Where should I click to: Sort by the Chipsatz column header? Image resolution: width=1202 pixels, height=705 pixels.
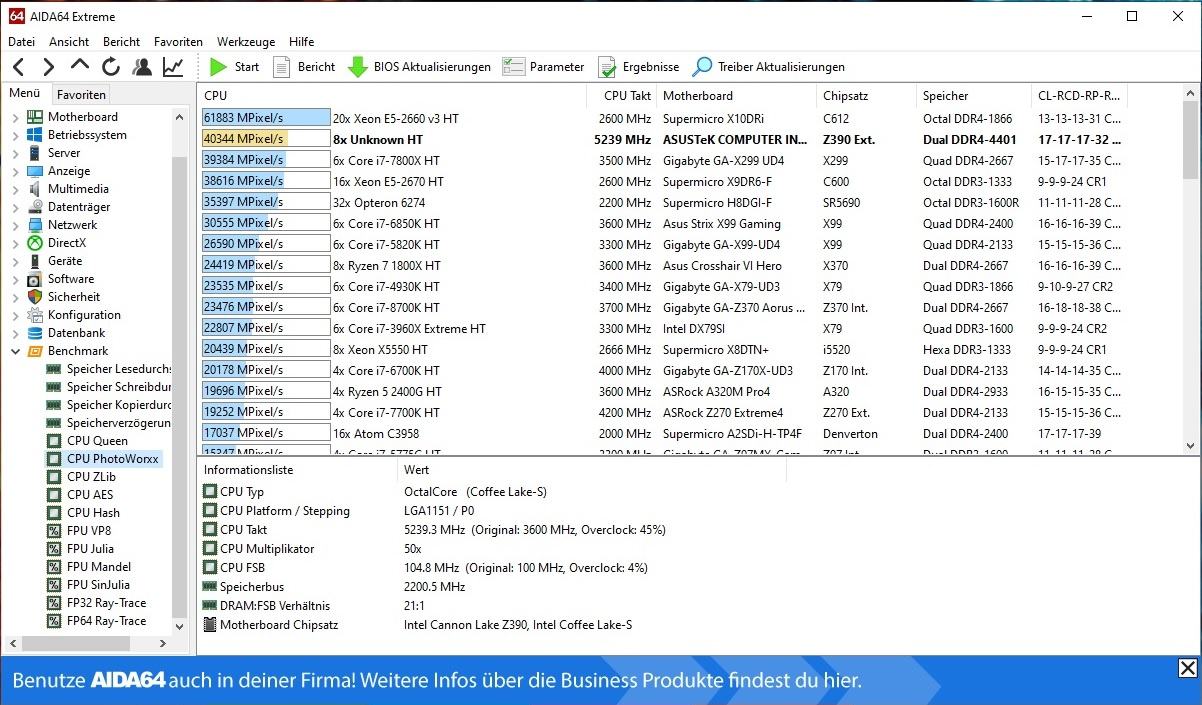(x=866, y=96)
